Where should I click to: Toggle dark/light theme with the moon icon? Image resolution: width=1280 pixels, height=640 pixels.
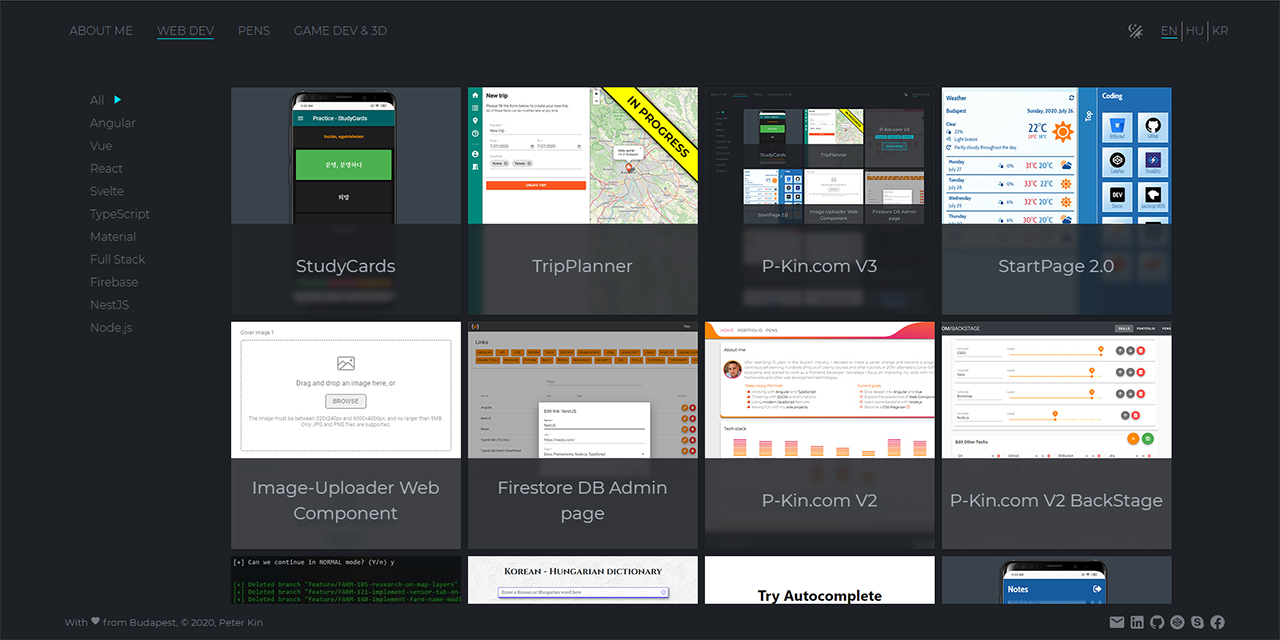click(x=1135, y=31)
